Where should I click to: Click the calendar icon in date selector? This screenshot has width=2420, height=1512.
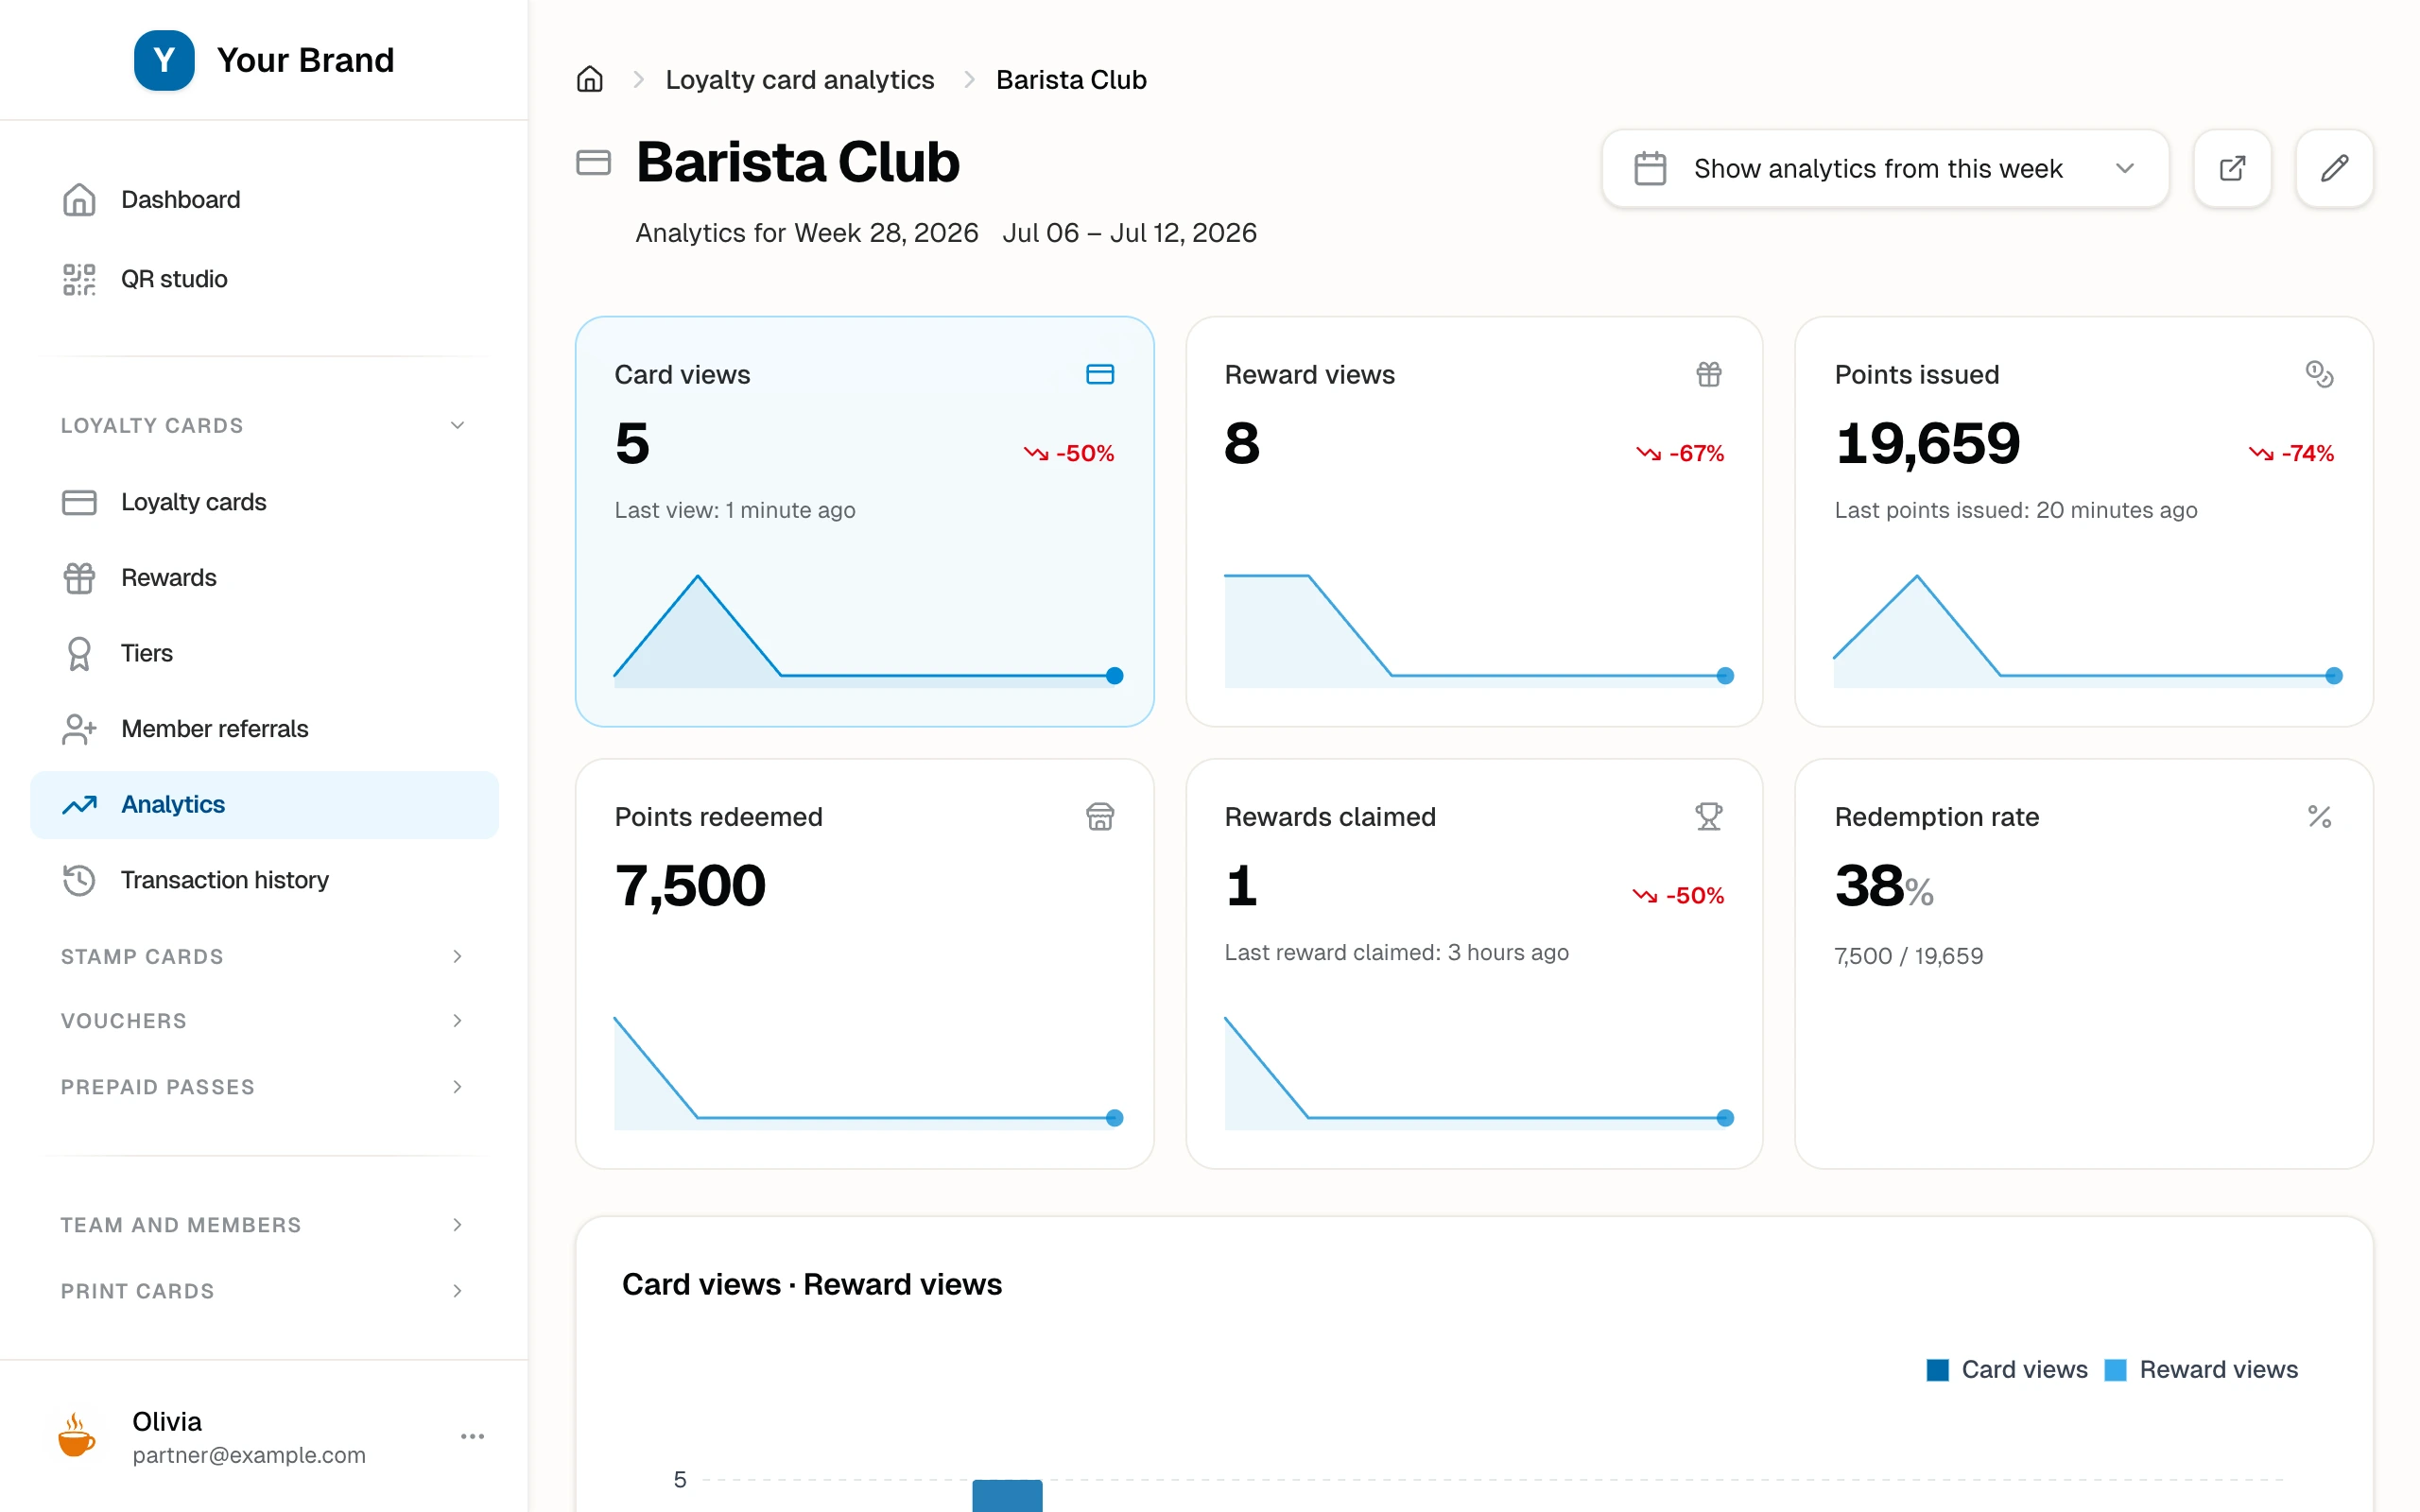coord(1650,168)
